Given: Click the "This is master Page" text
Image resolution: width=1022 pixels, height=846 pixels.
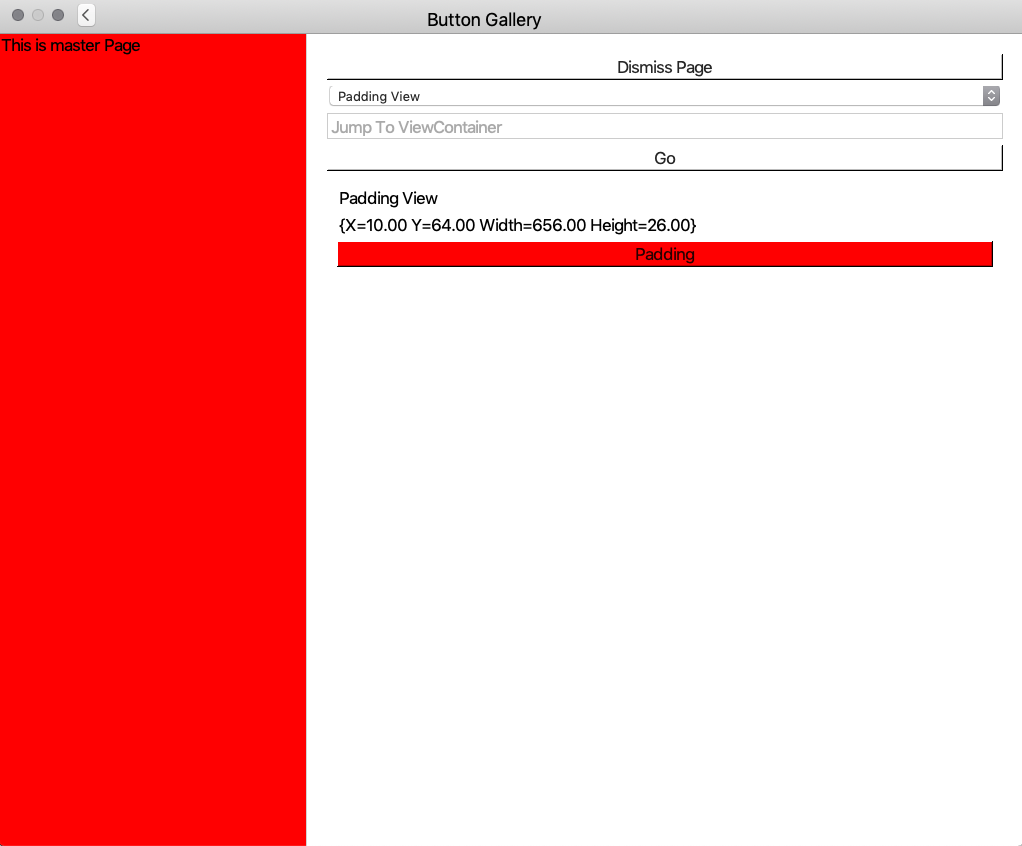Looking at the screenshot, I should click(71, 45).
